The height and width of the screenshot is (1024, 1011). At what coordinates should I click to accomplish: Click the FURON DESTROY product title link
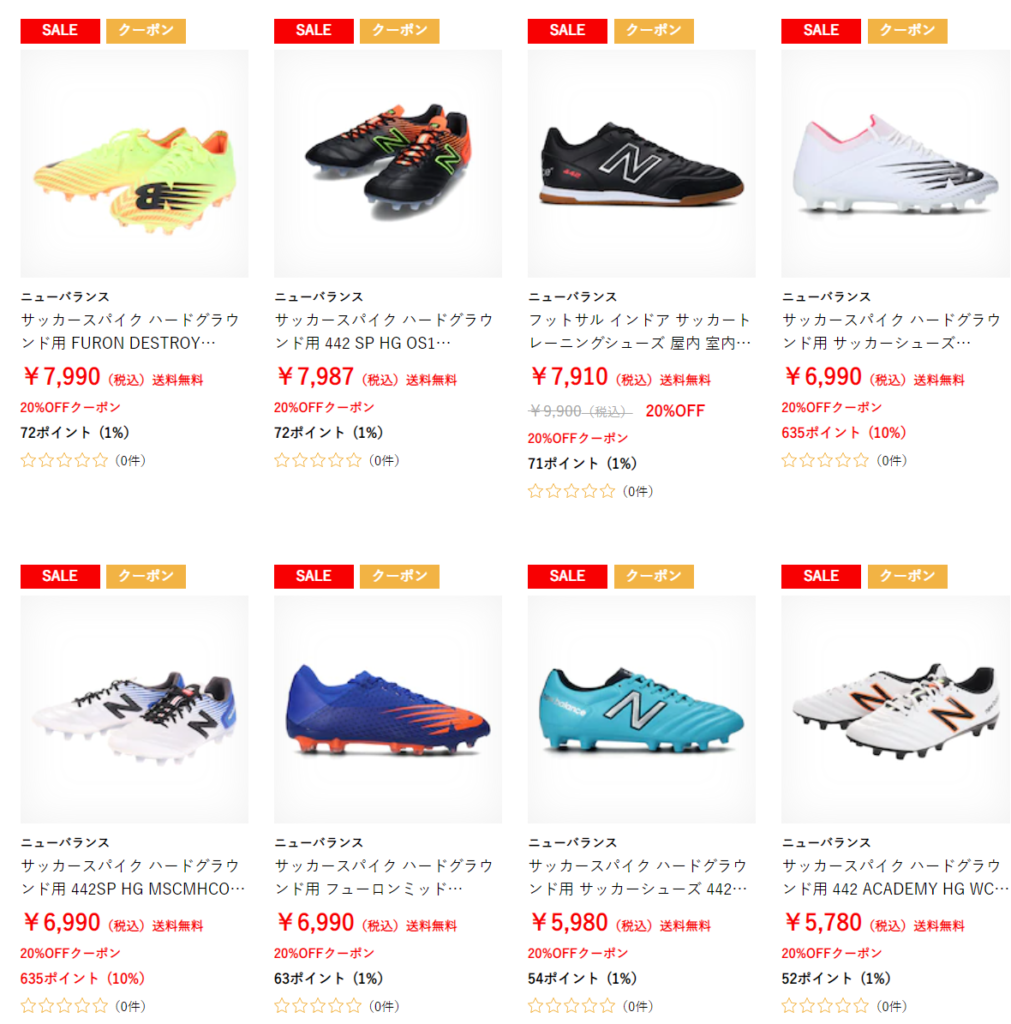point(130,332)
